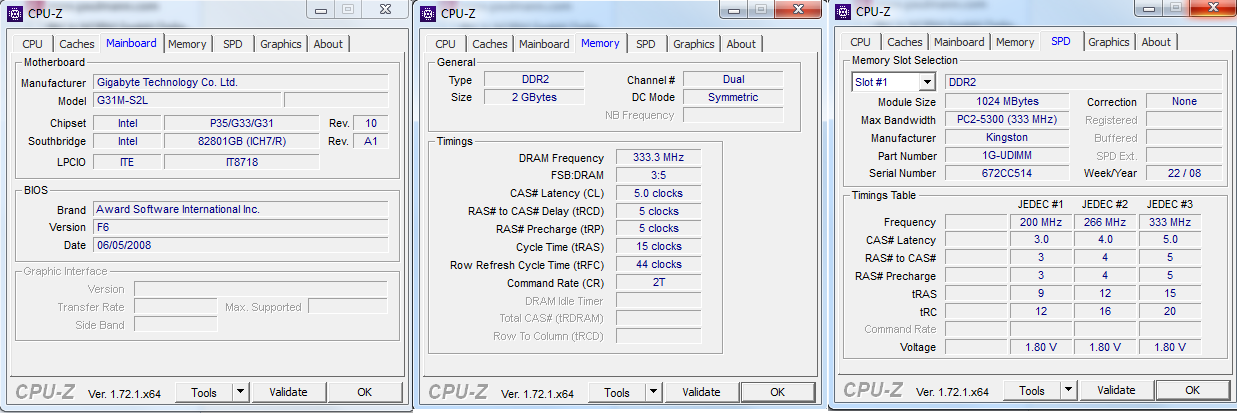Open the Caches tab in the Memory window
1237x413 pixels.
(x=490, y=44)
